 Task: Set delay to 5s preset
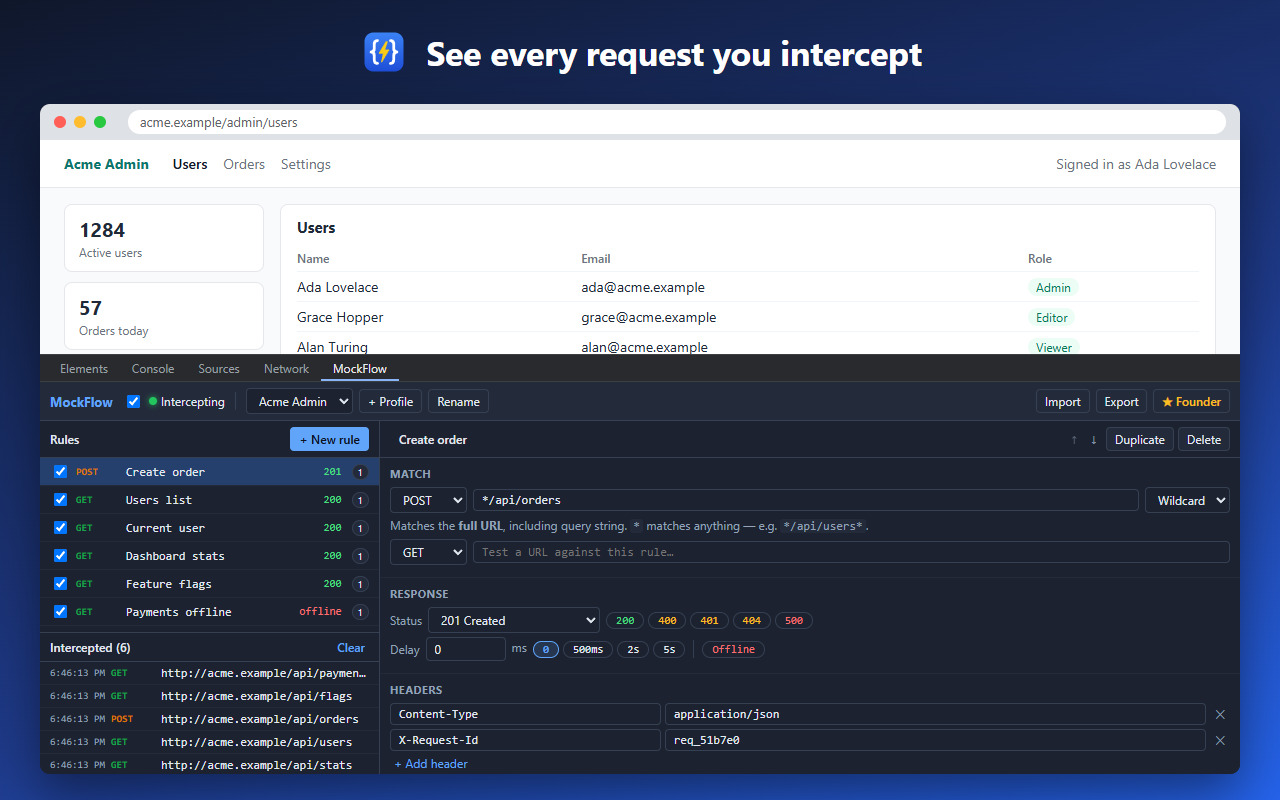coord(669,649)
